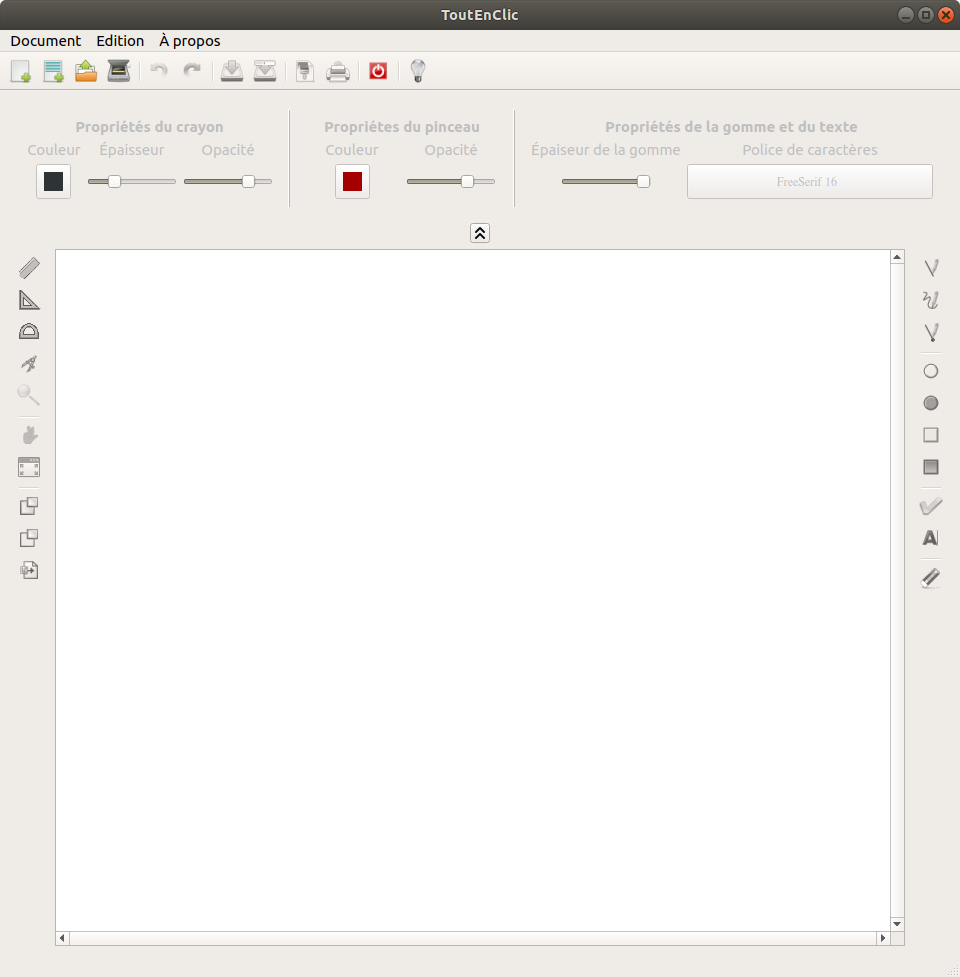Viewport: 960px width, 977px height.
Task: Open the FreeSerif 16 font chooser
Action: tap(809, 182)
